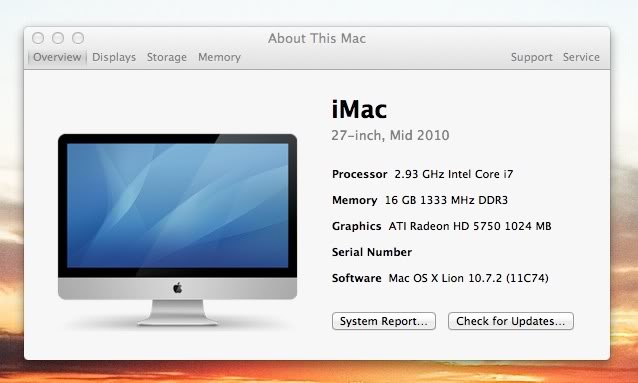Open the Service section
This screenshot has height=383, width=638.
[581, 57]
